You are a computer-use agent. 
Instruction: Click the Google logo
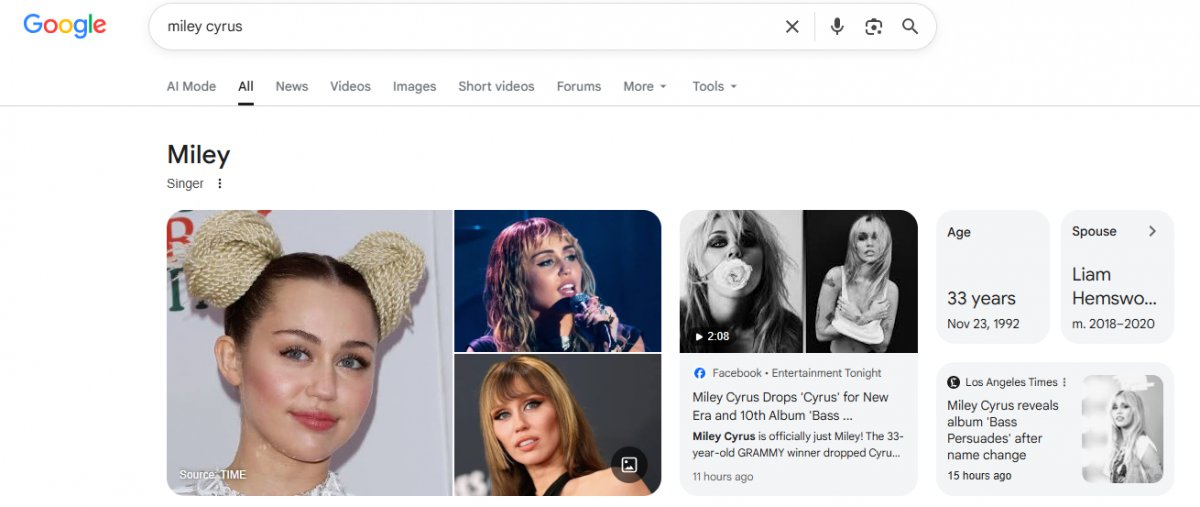click(x=65, y=26)
